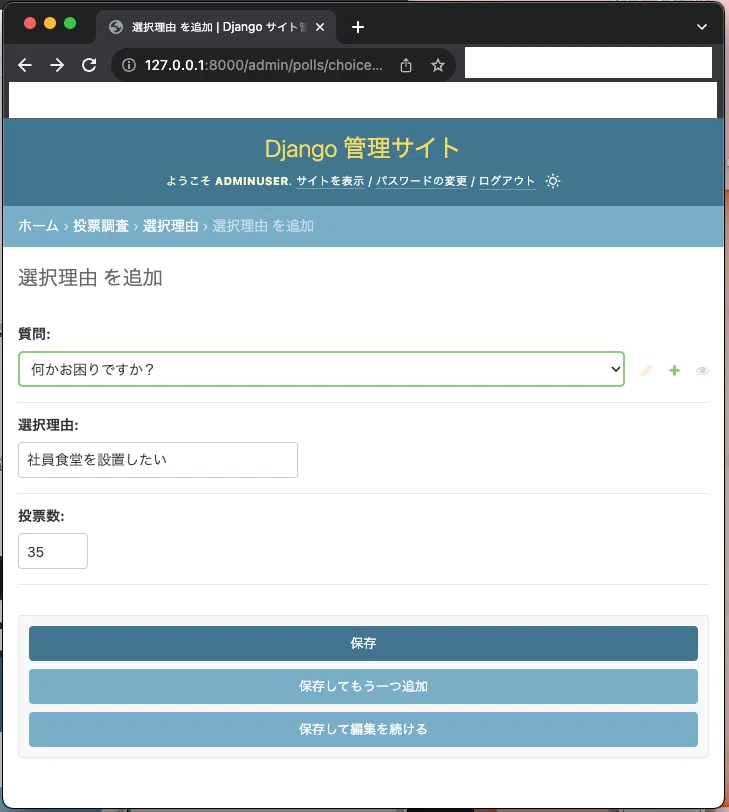Screen dimensions: 729x812
Task: Go to 投票調査 breadcrumb
Action: point(101,226)
